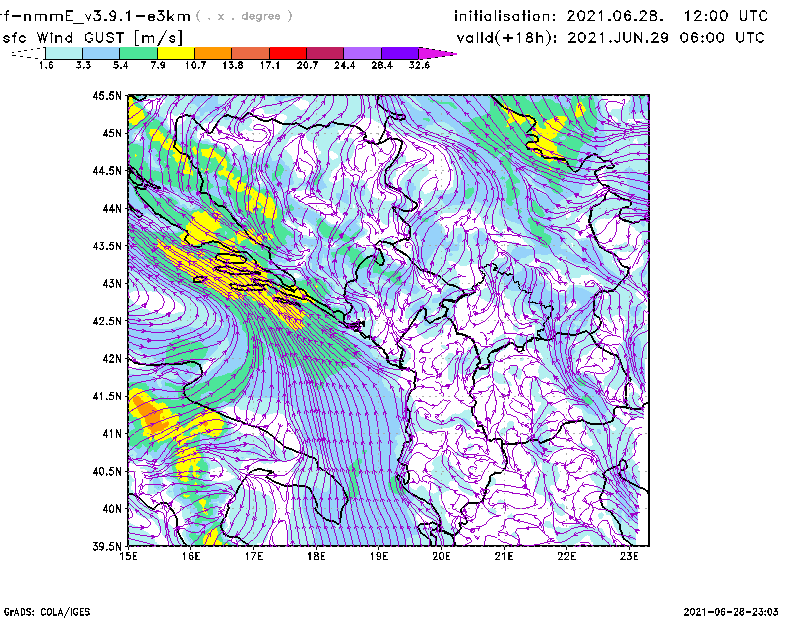The height and width of the screenshot is (618, 800).
Task: Click the dashed white legend start arrow
Action: tap(28, 53)
